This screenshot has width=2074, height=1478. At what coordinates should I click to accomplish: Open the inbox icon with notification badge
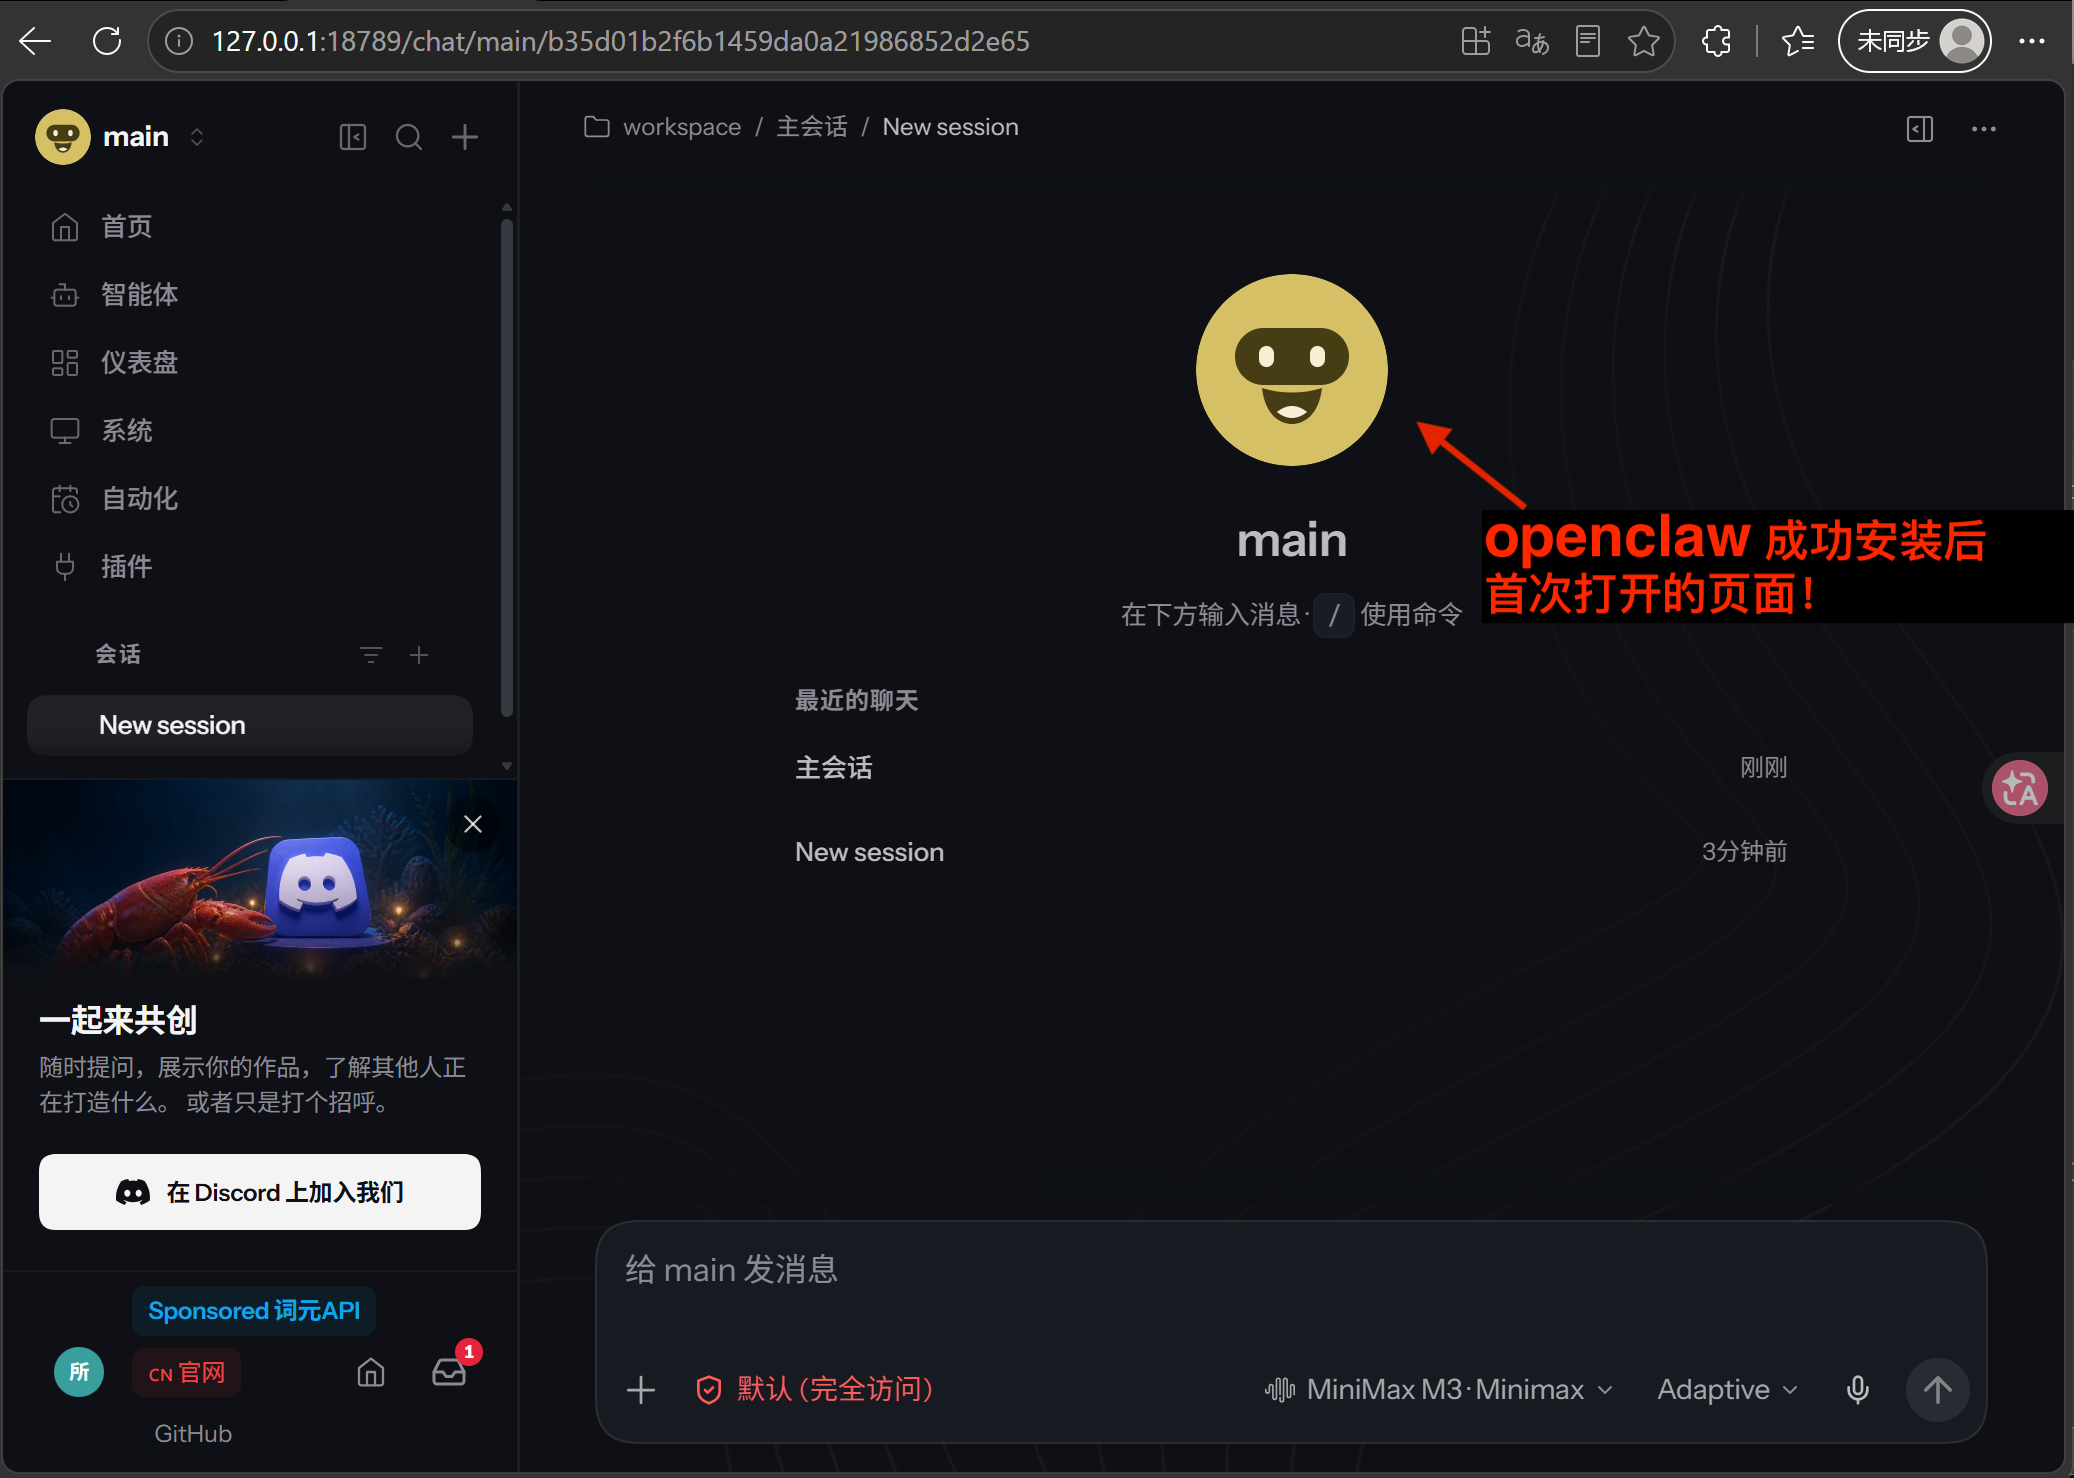coord(449,1373)
